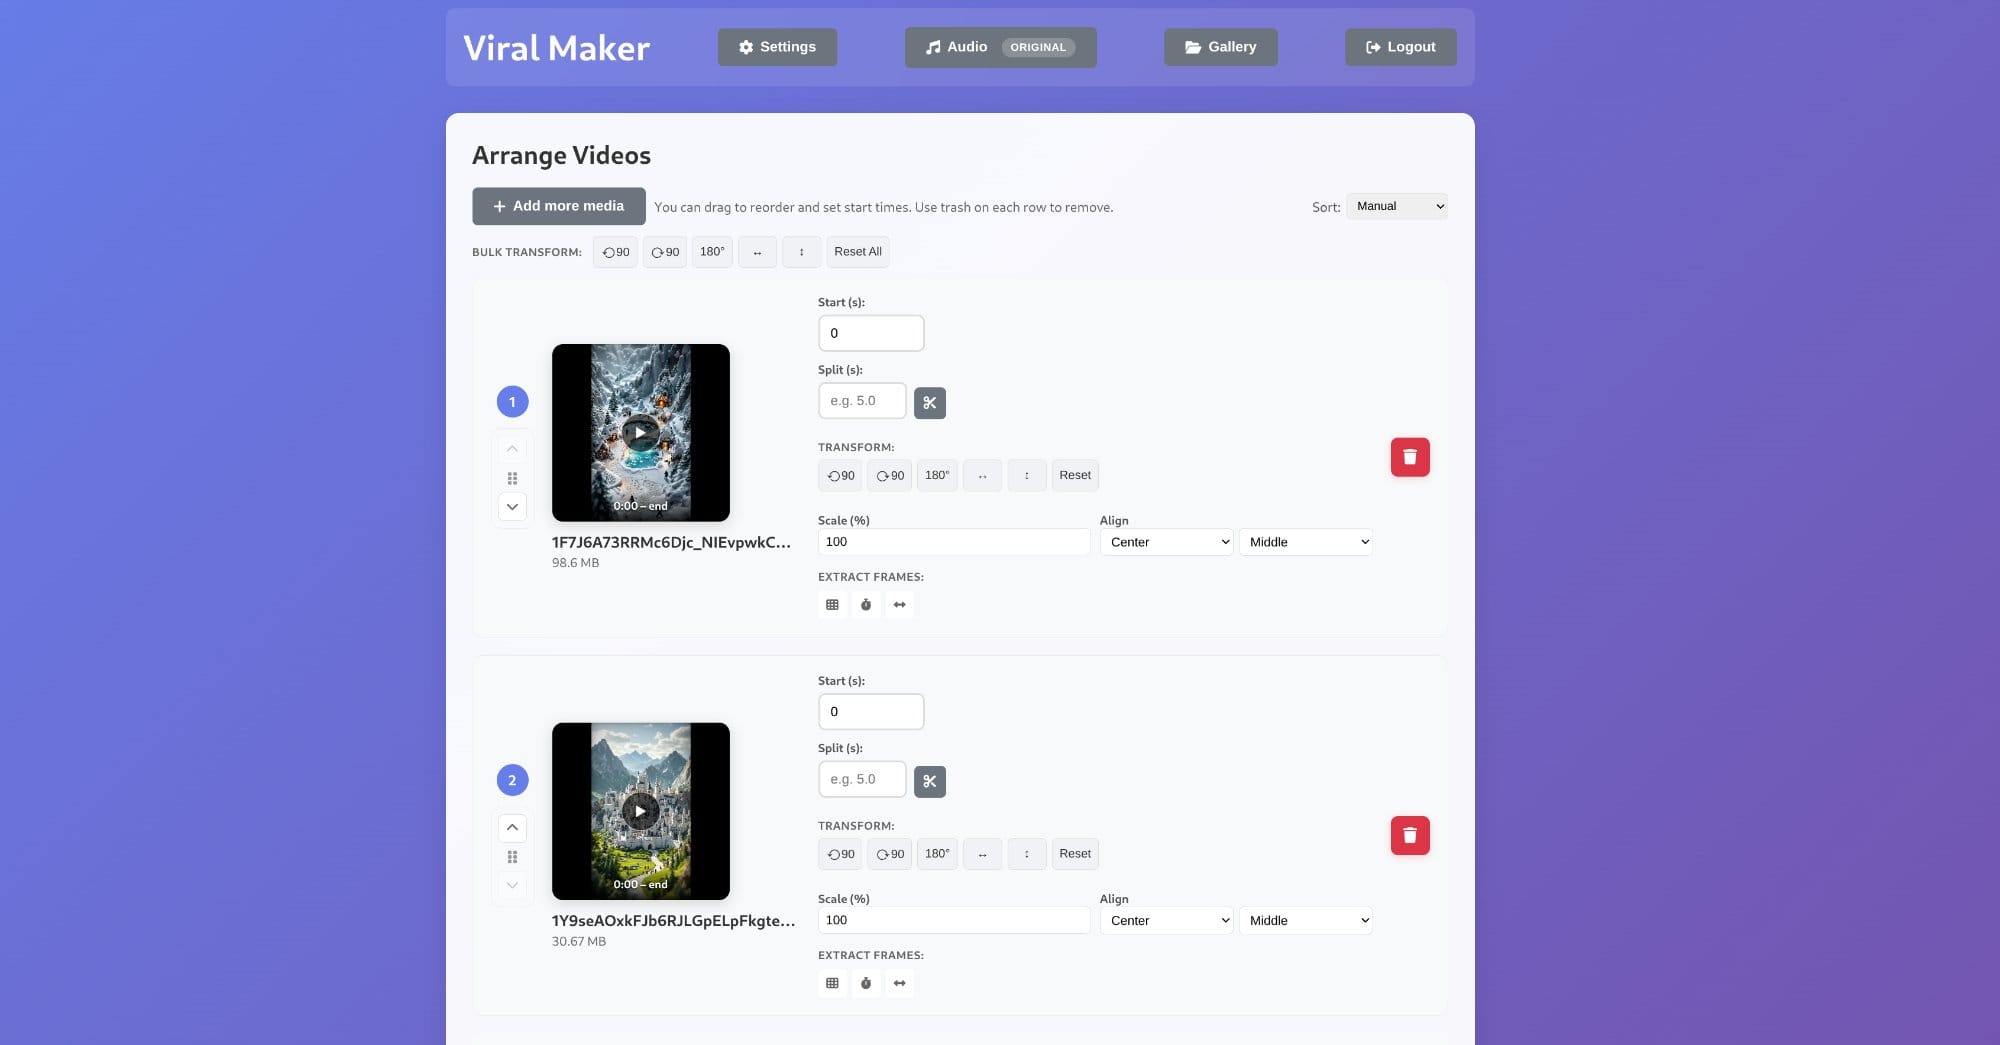The image size is (2000, 1045).
Task: Open the Middle vertical alignment dropdown on second video
Action: 1305,920
